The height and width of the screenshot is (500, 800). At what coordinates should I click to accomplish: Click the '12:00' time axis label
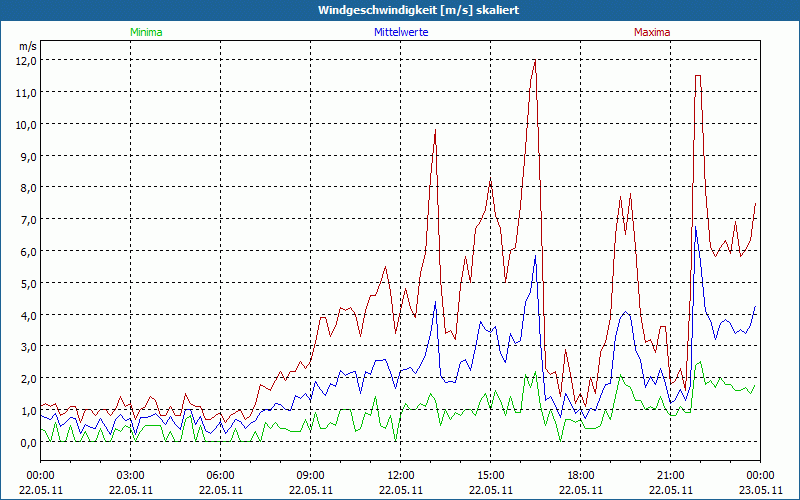(x=401, y=476)
